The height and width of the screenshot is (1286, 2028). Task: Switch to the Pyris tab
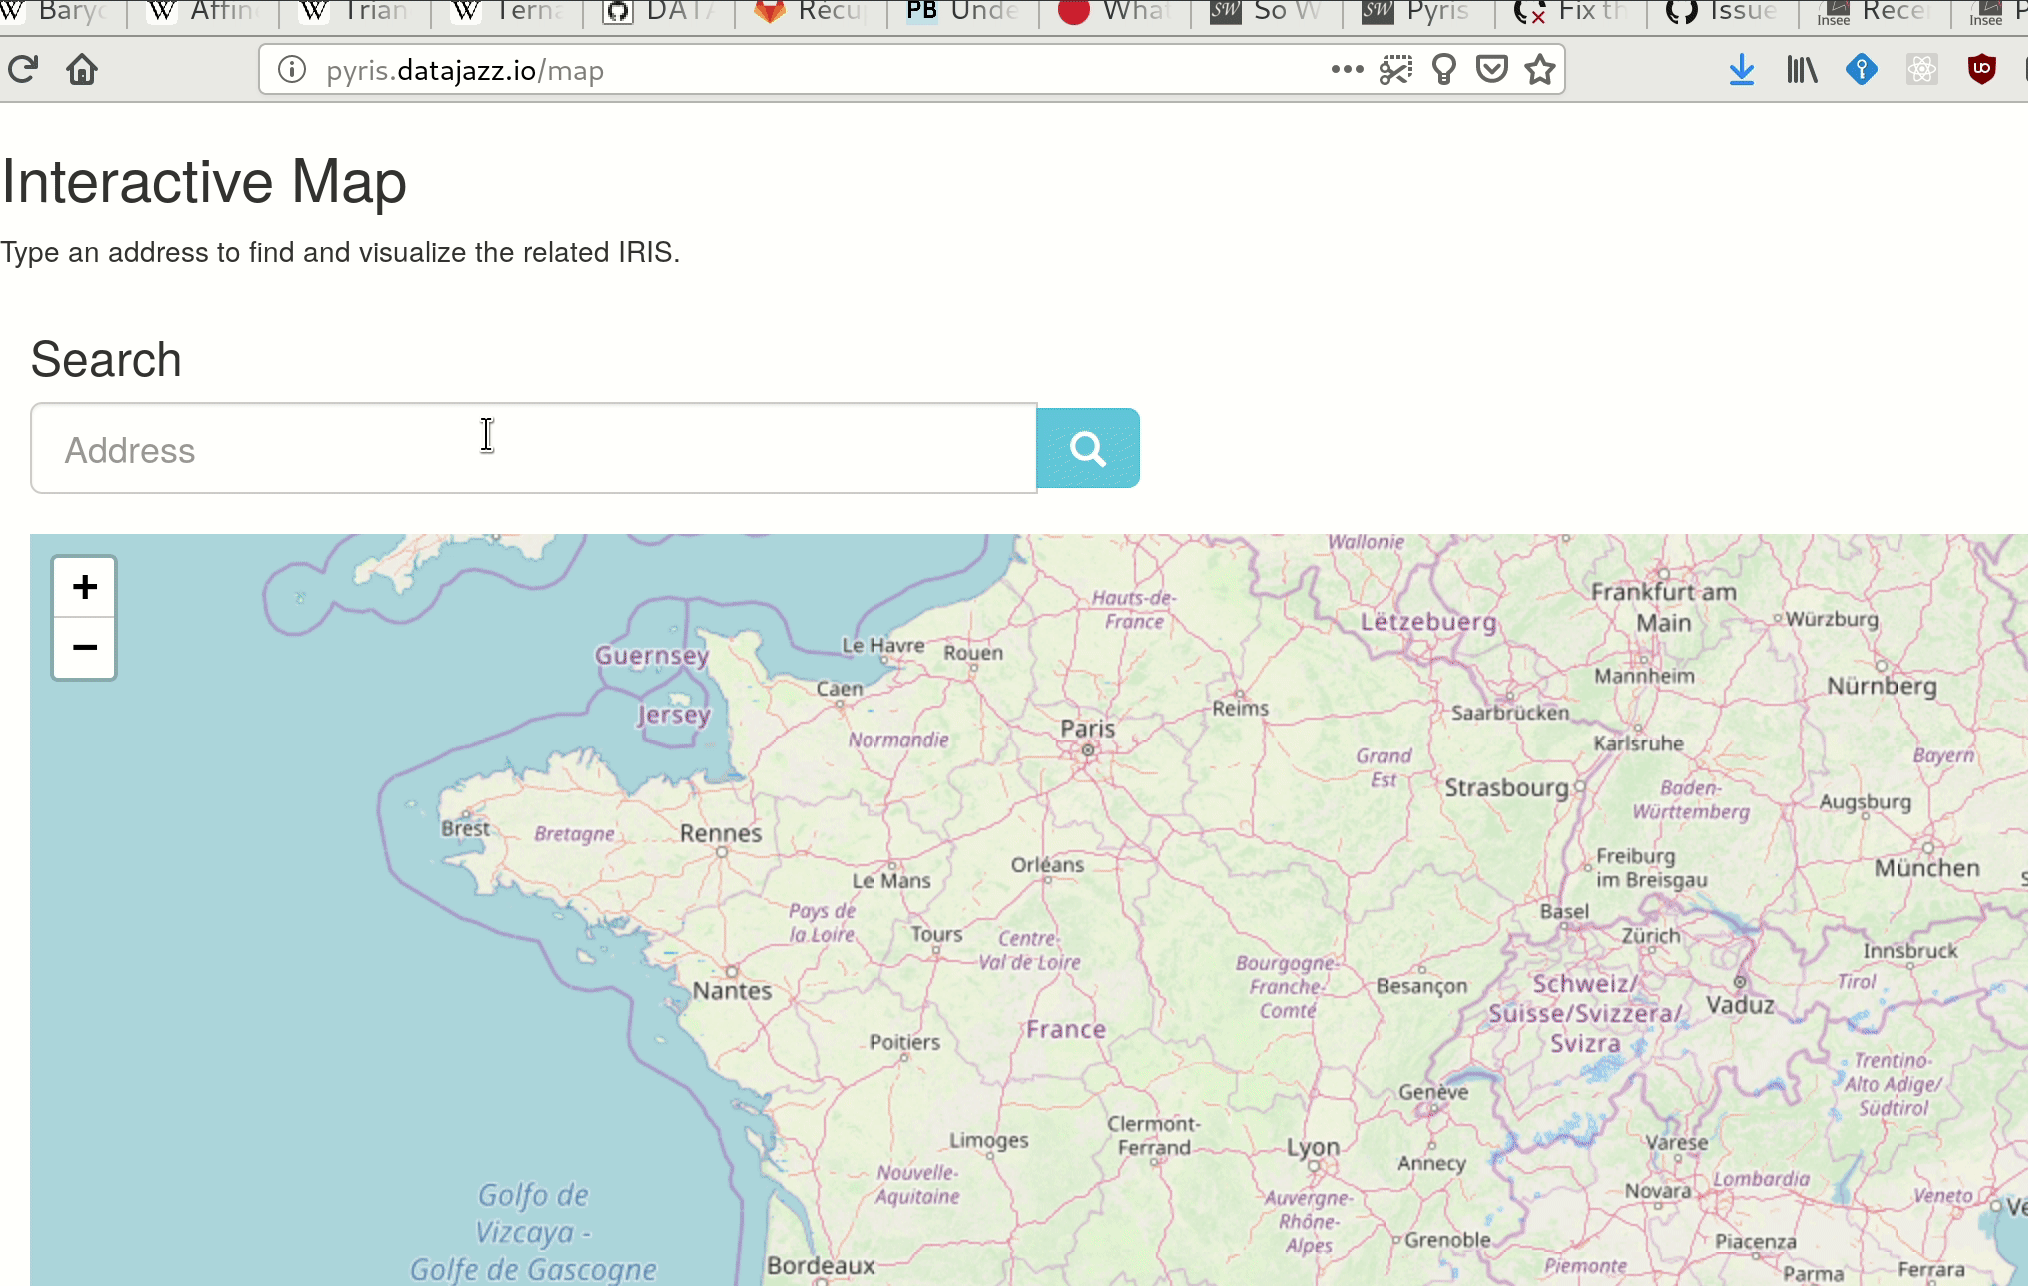[x=1421, y=12]
